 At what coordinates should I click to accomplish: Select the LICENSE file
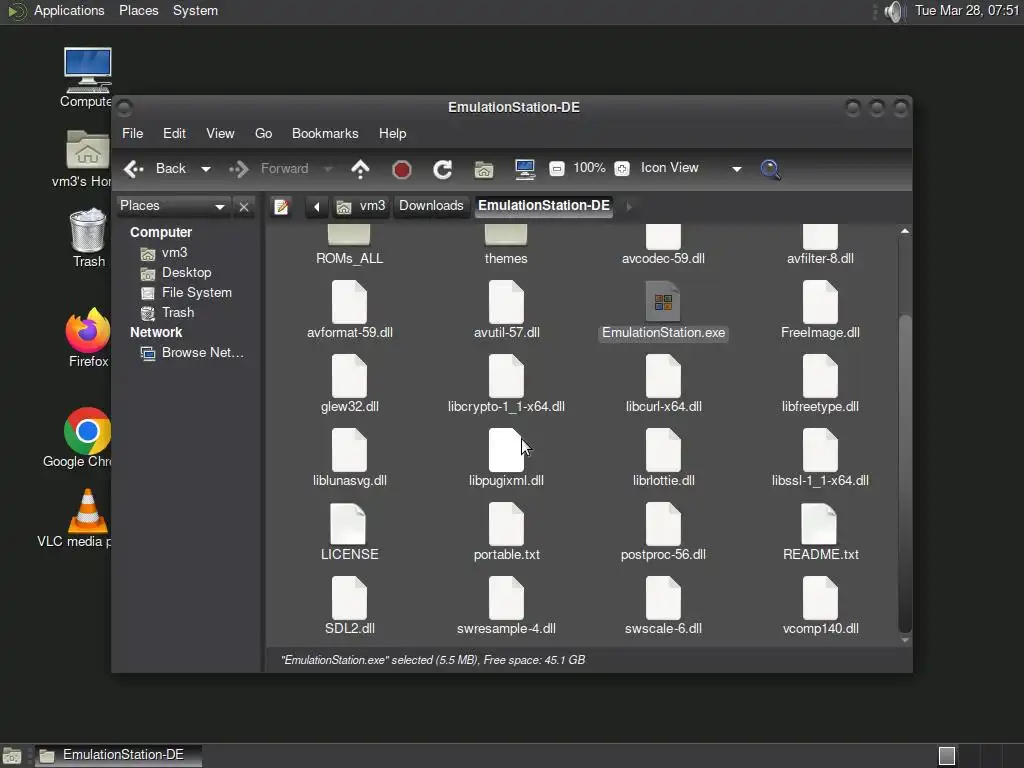pyautogui.click(x=349, y=532)
